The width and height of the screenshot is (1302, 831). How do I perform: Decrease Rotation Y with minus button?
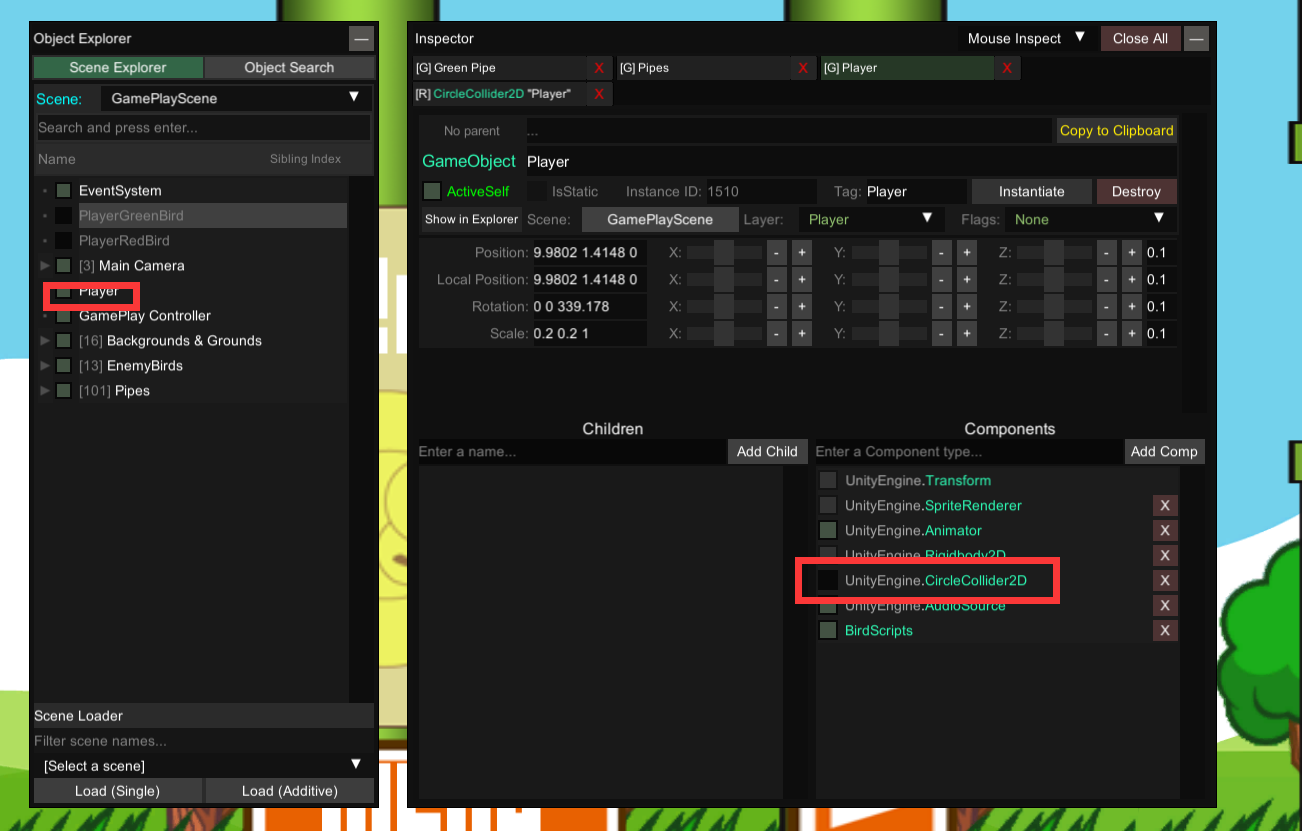(942, 307)
